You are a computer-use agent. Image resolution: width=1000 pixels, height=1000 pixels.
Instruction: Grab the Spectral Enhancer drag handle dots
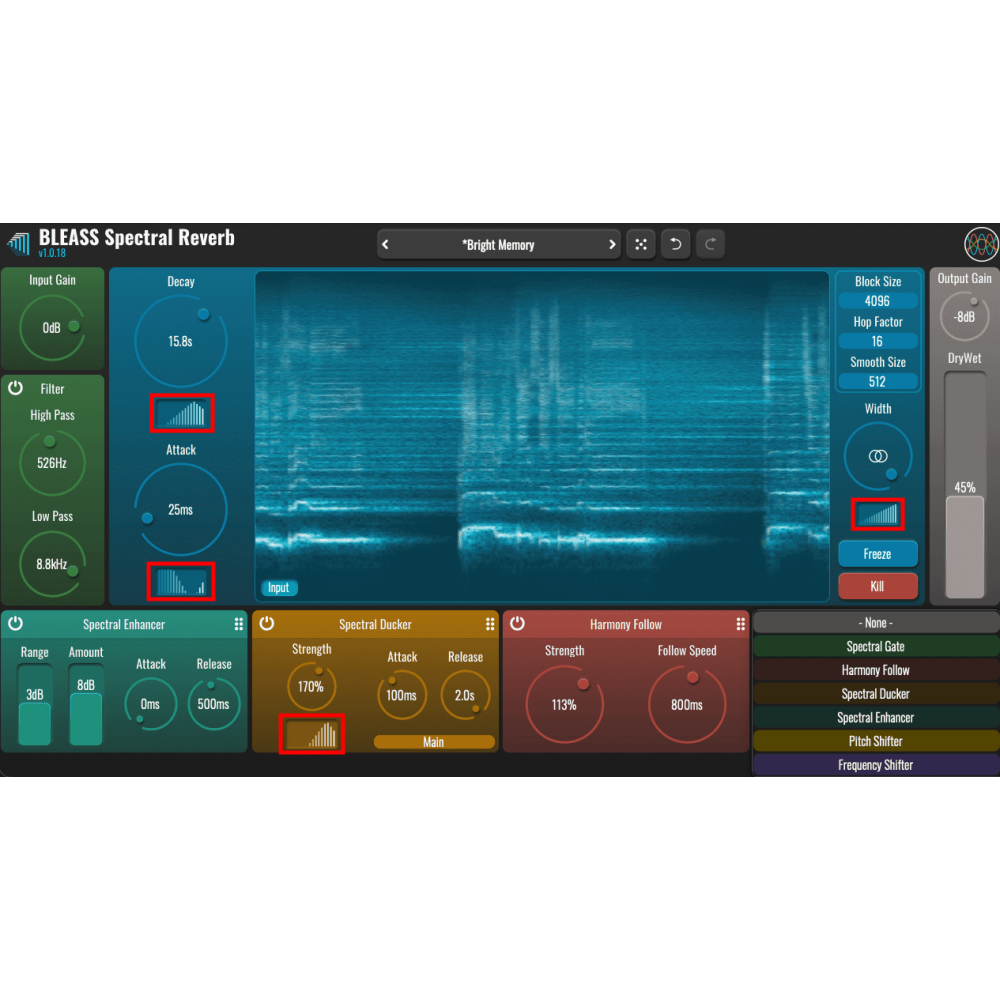[x=239, y=624]
